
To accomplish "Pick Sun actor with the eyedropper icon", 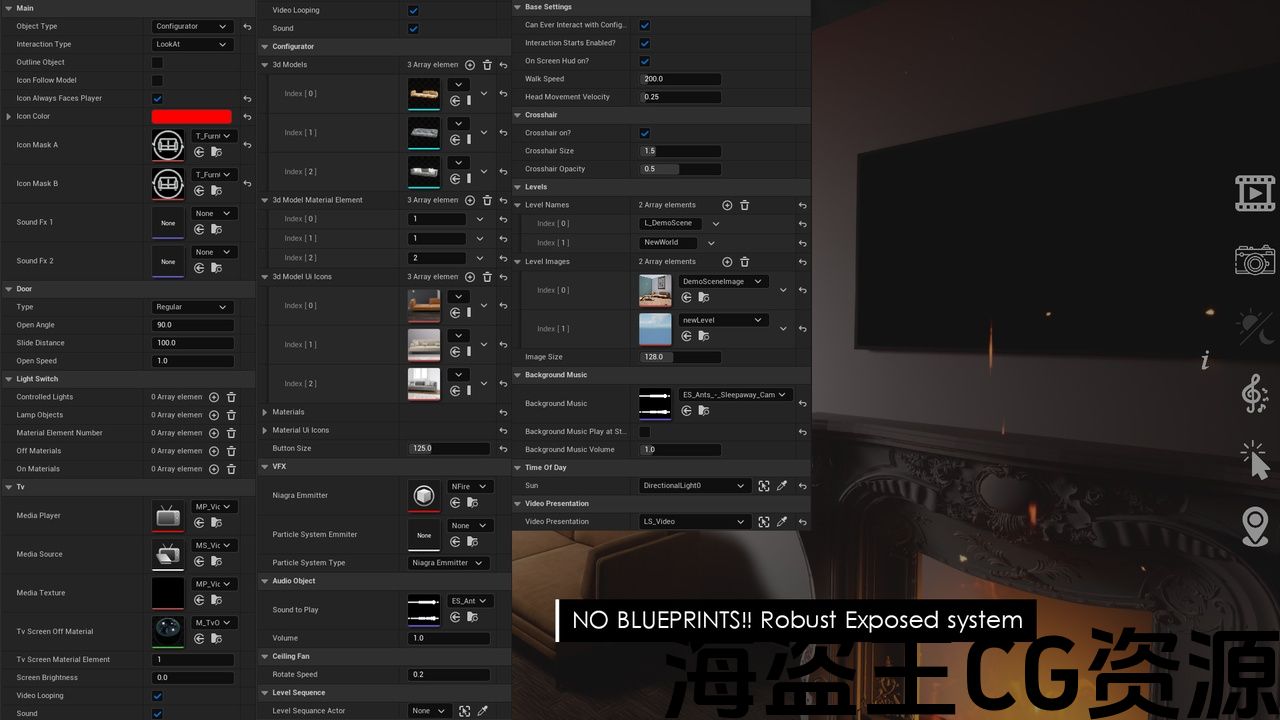I will point(782,486).
